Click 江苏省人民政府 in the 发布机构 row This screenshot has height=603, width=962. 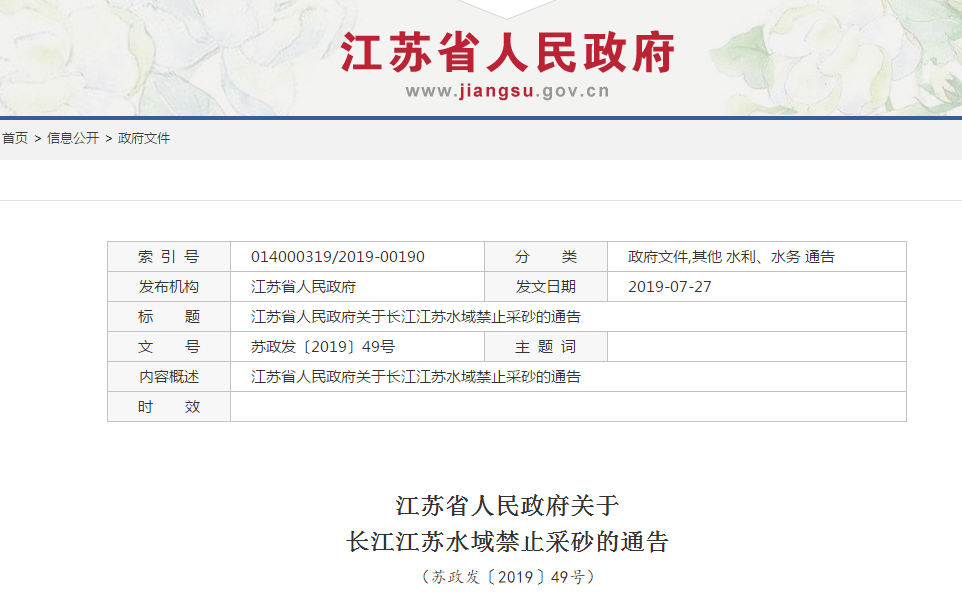tap(303, 287)
